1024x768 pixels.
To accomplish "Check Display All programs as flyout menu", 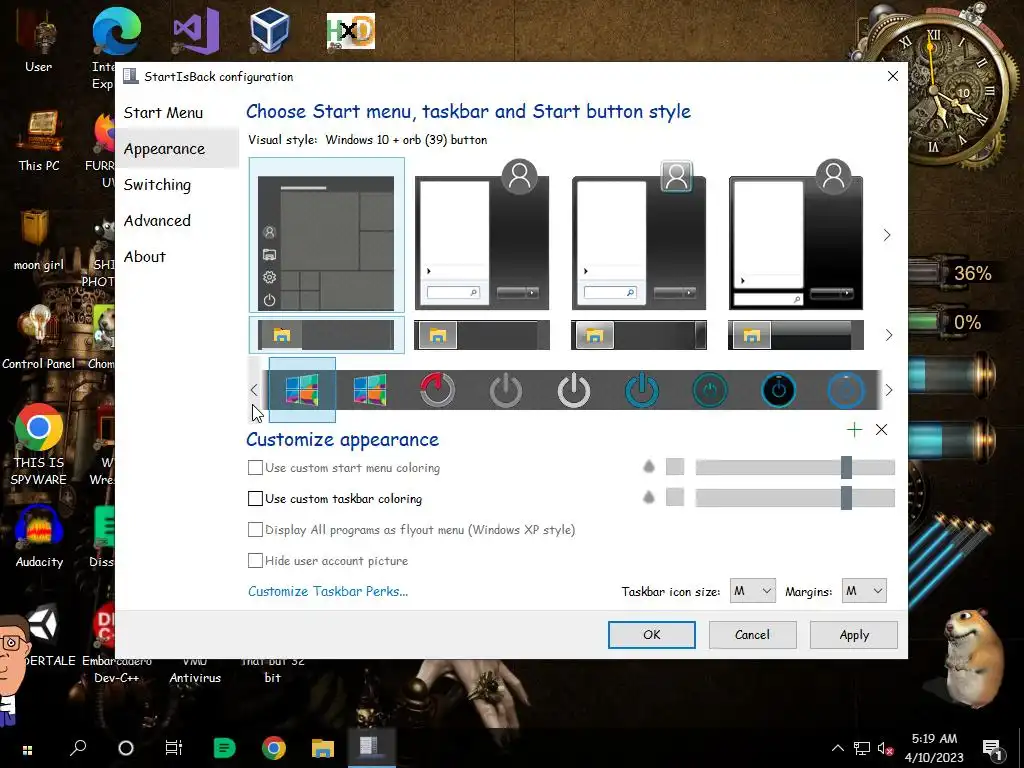I will point(255,530).
